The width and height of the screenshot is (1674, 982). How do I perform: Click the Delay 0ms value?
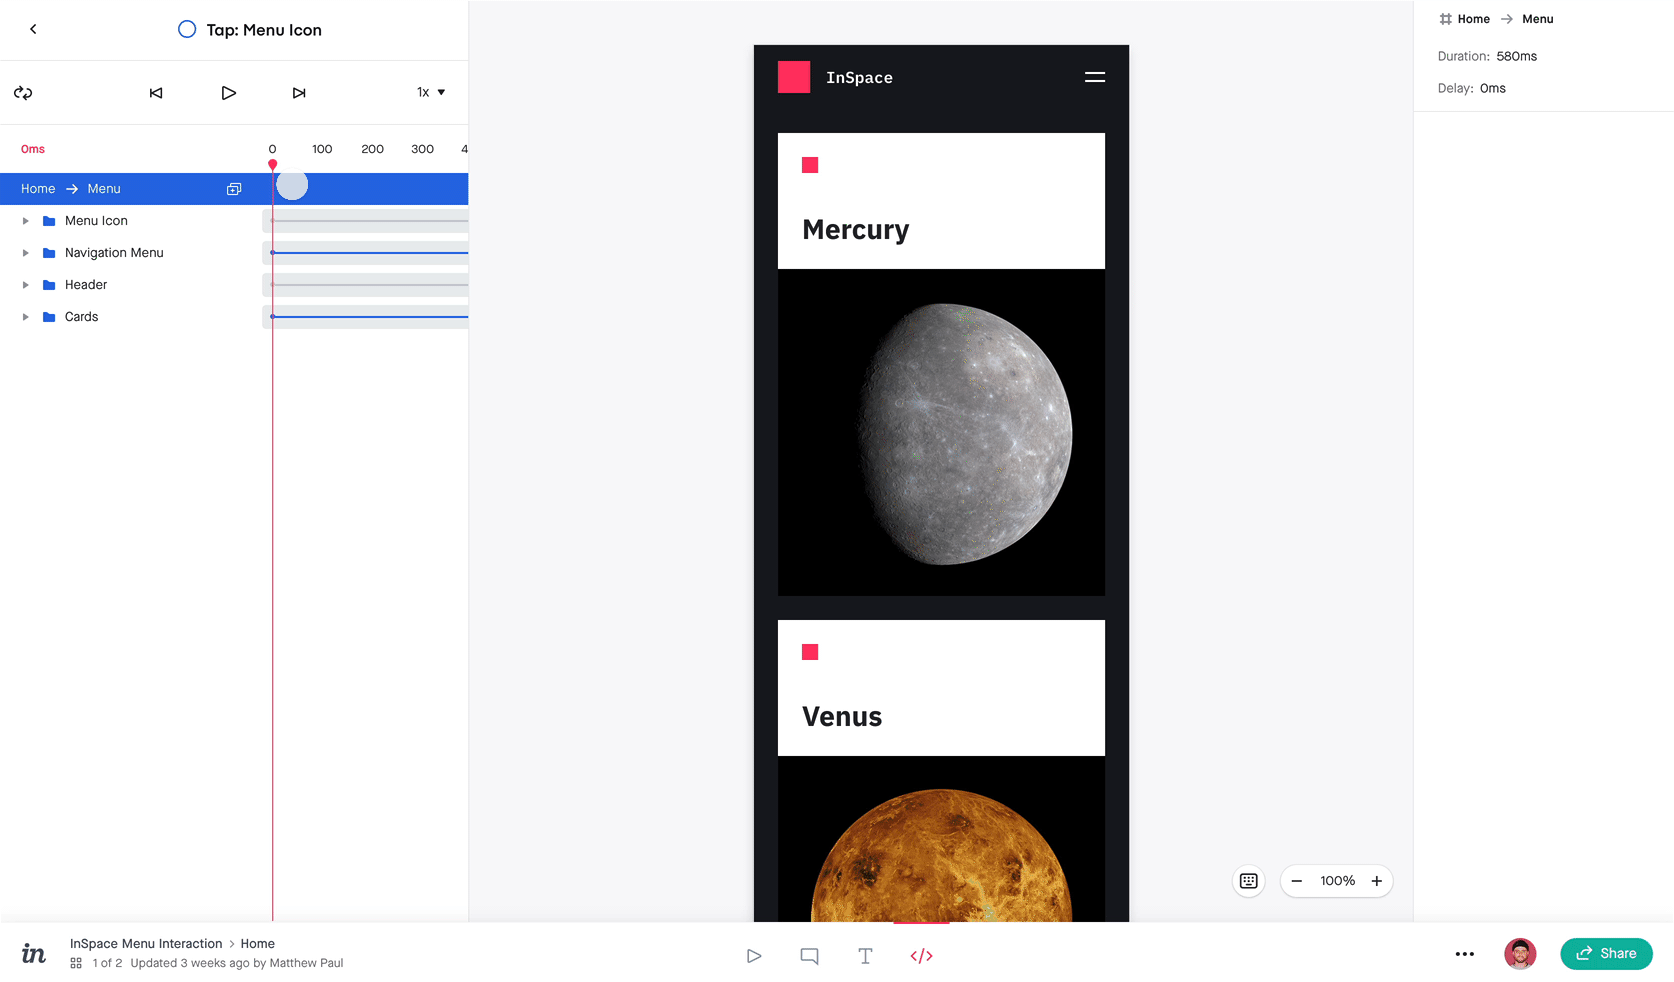pyautogui.click(x=1493, y=89)
